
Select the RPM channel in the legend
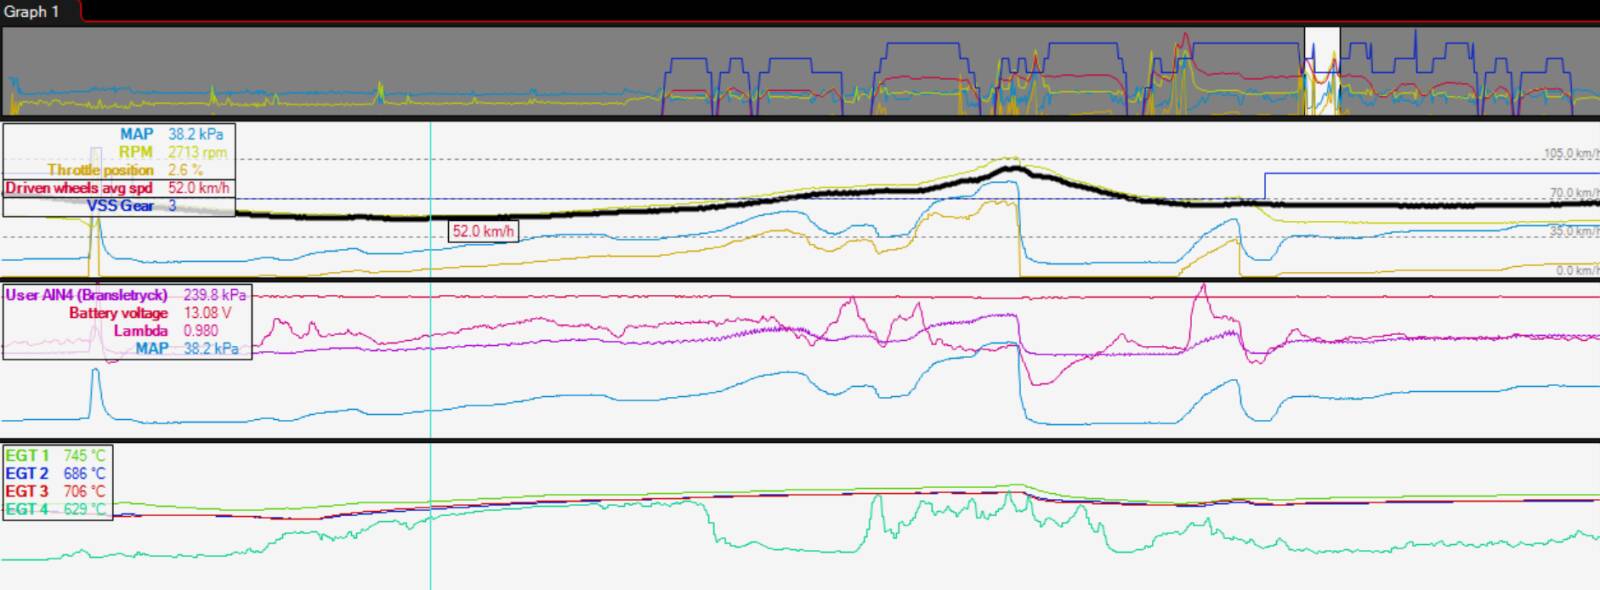(135, 152)
